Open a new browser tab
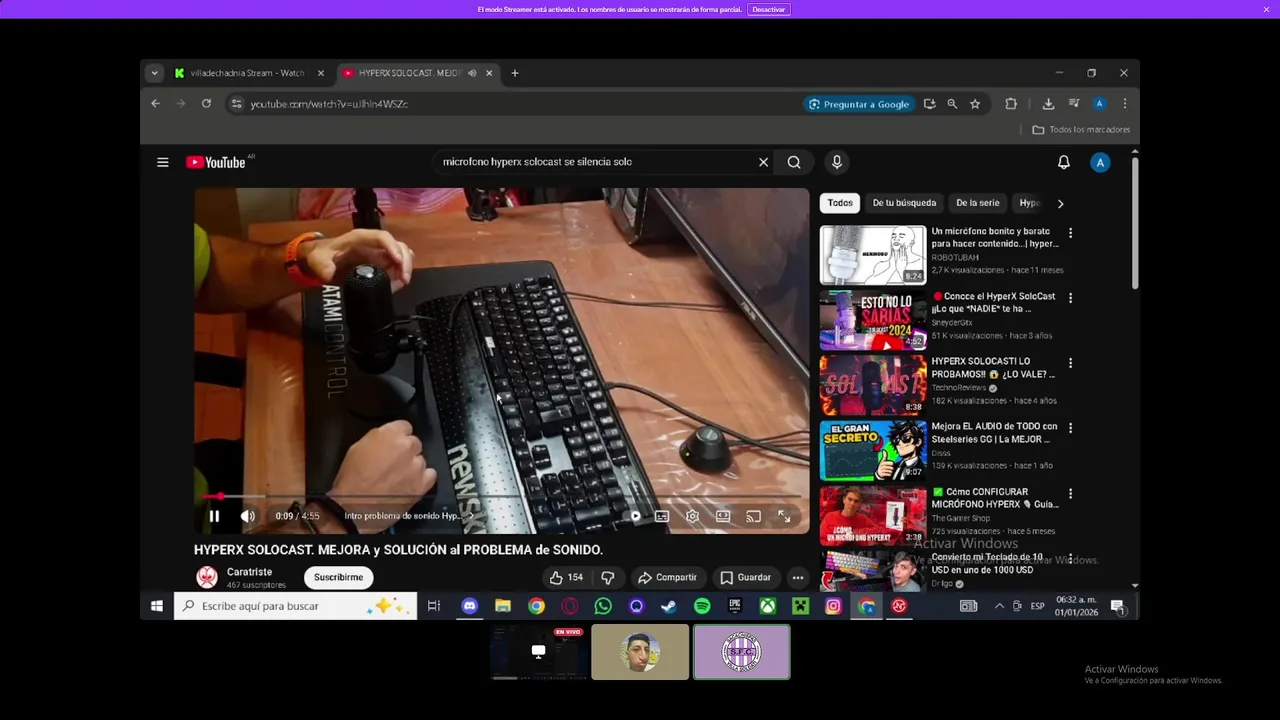Screen dimensions: 1280x720 (515, 73)
